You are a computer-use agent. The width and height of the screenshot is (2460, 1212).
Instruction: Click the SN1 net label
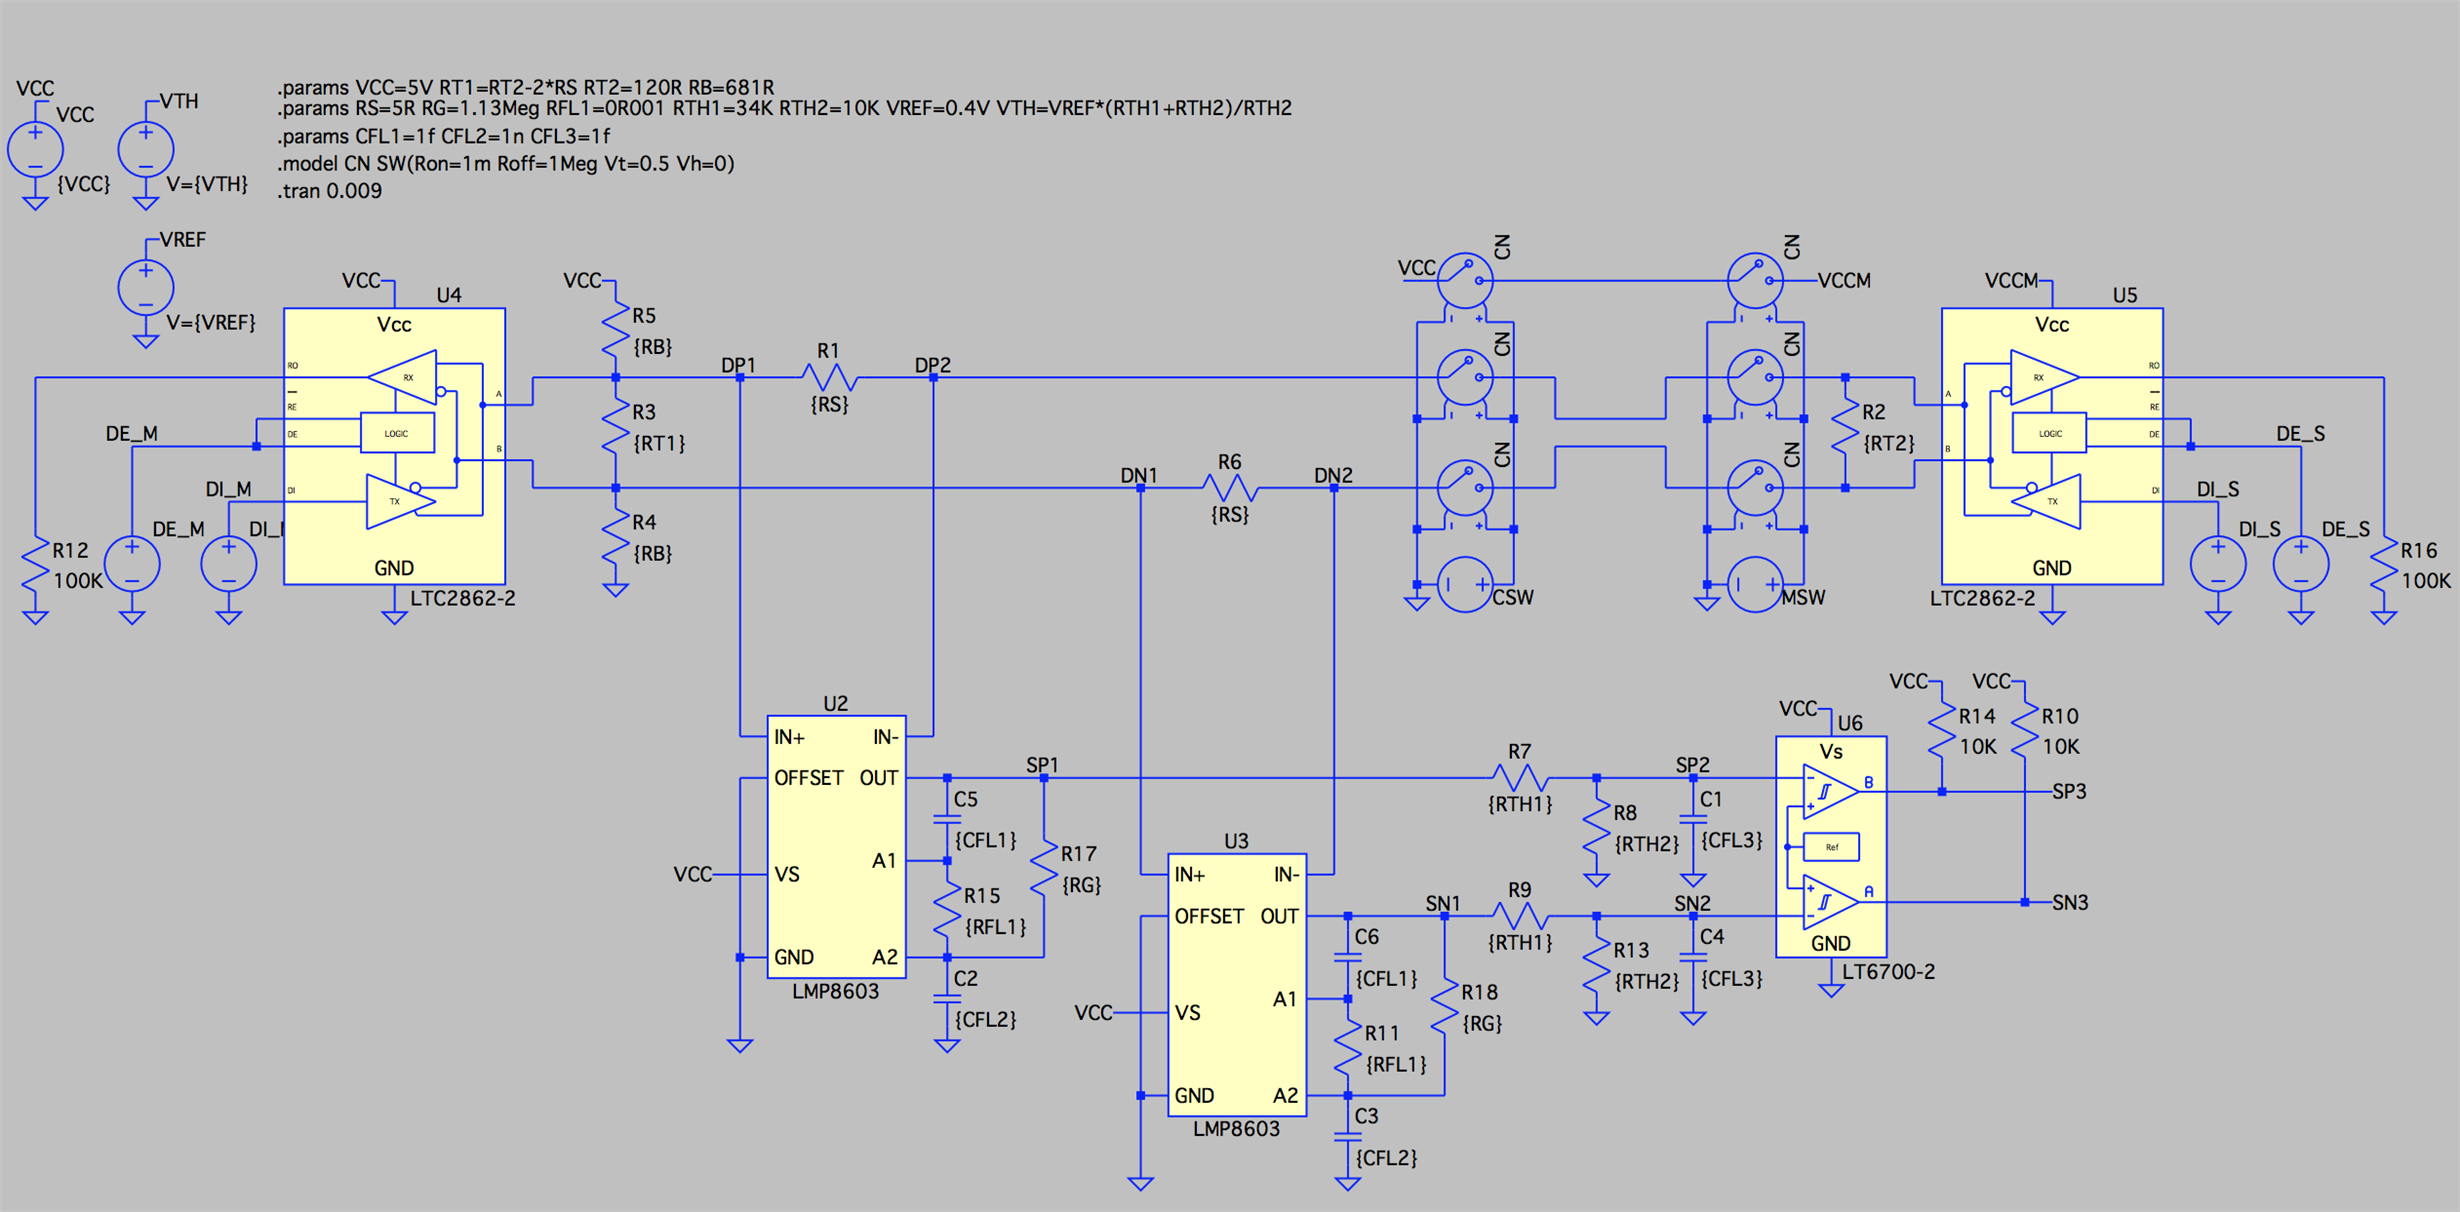pyautogui.click(x=1443, y=904)
